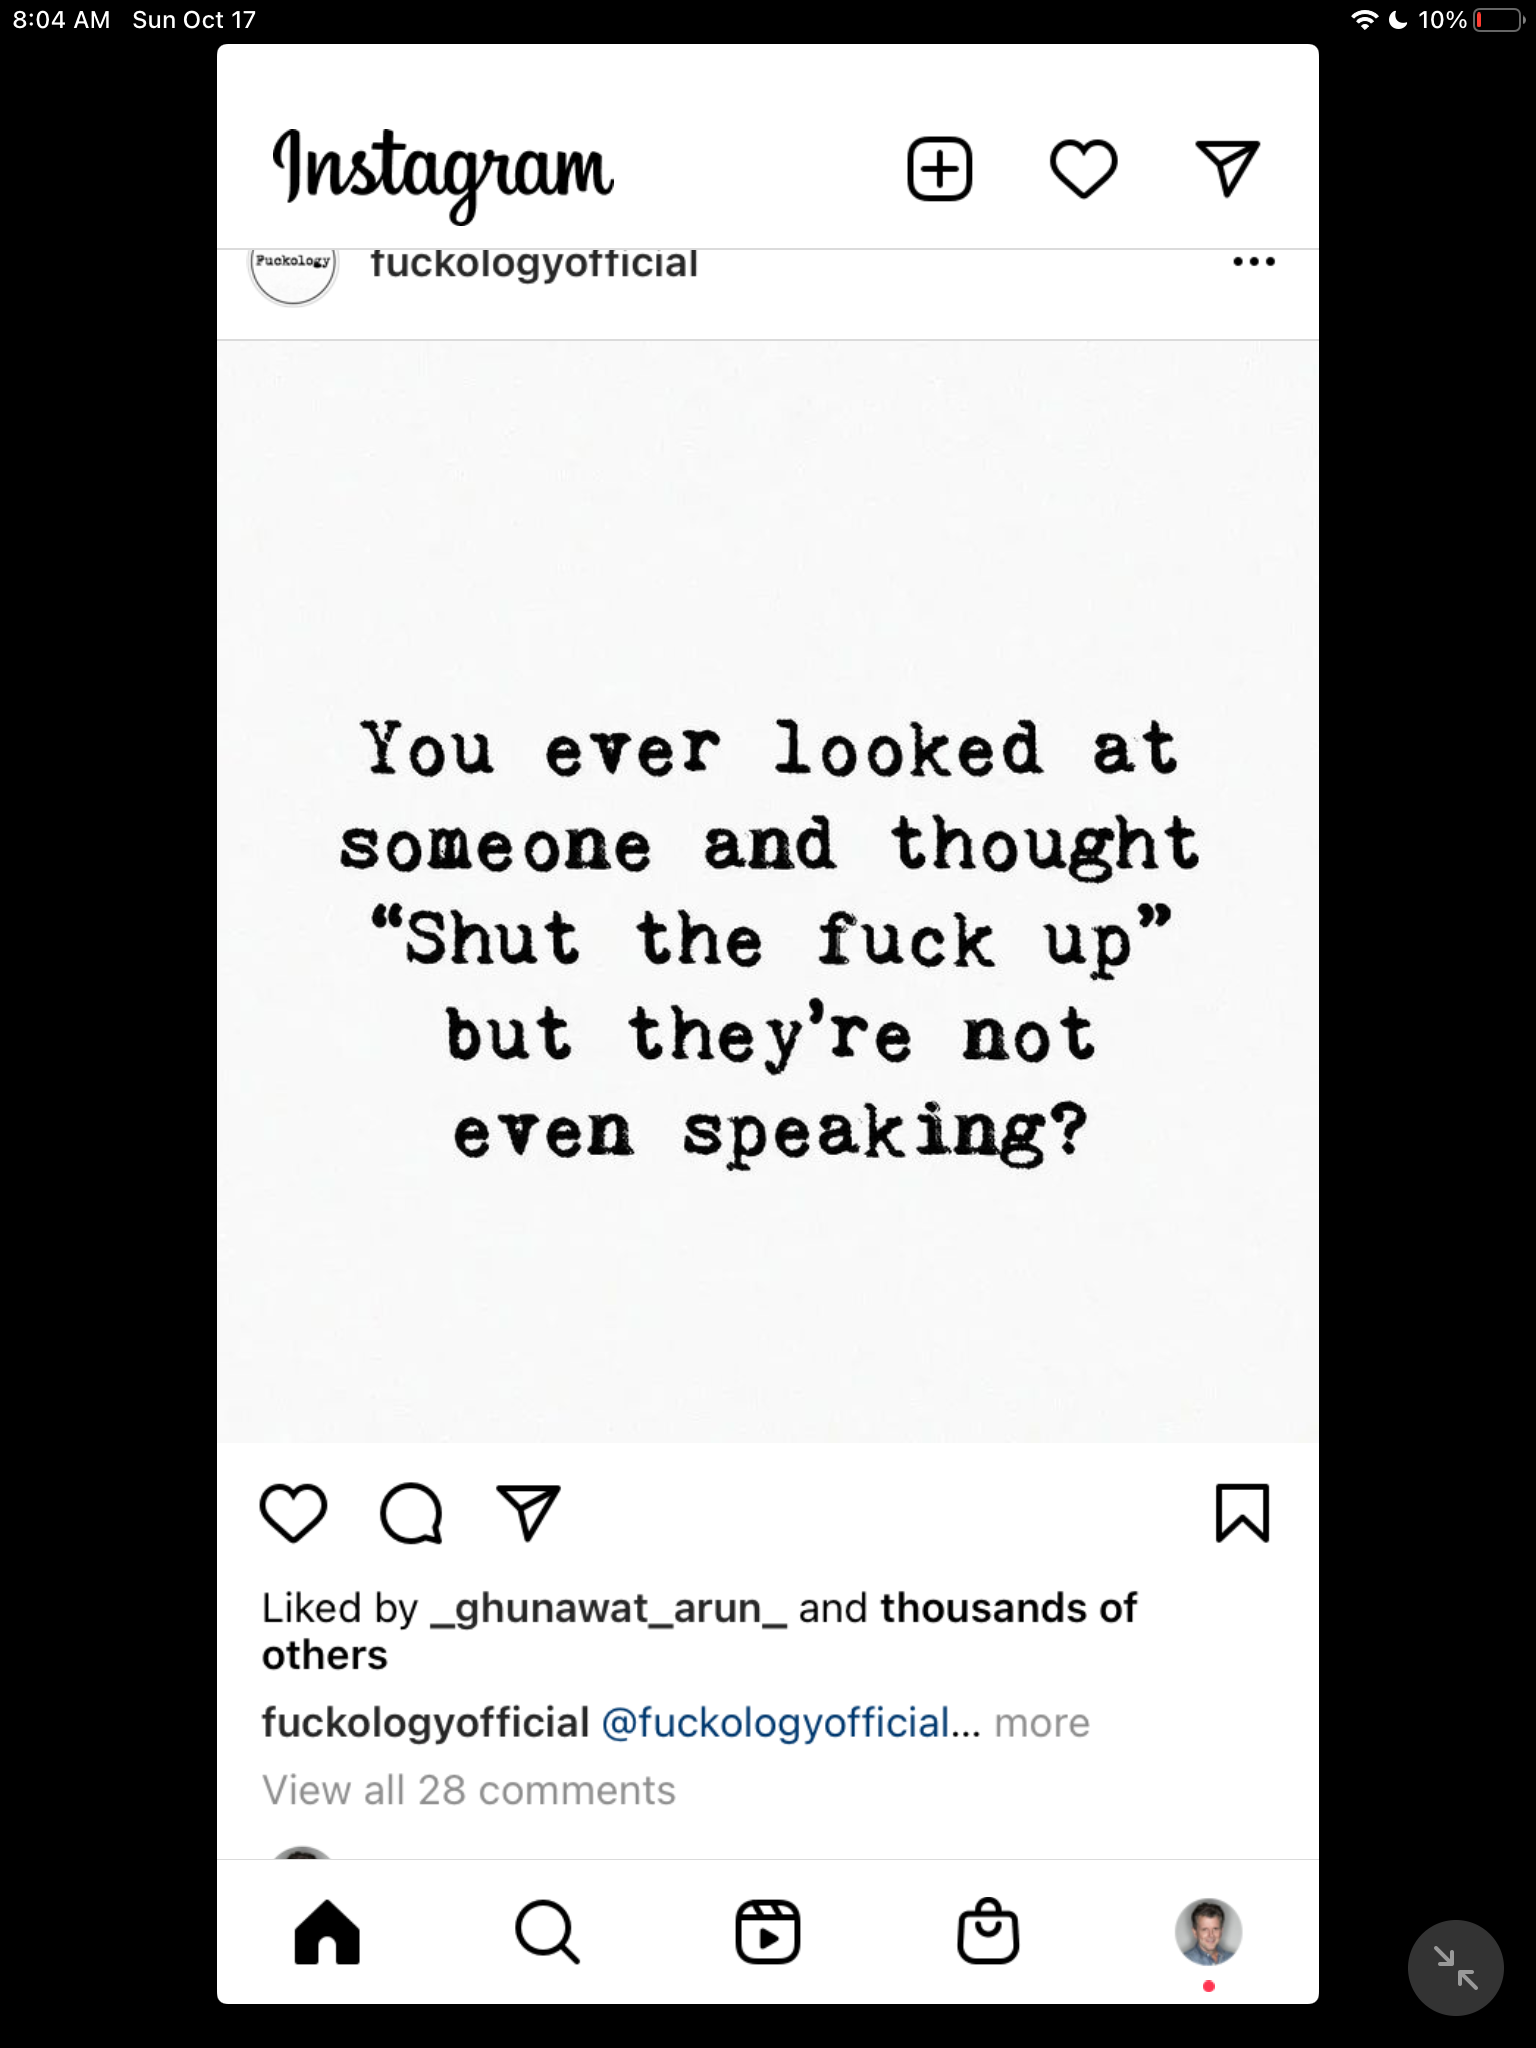The height and width of the screenshot is (2048, 1536).
Task: Open the activity heart icon in header
Action: 1083,169
